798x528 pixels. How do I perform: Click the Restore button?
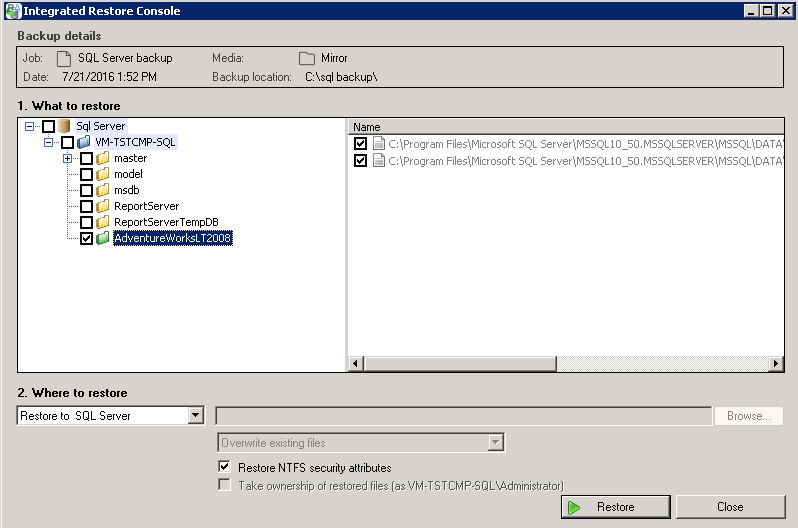[x=616, y=507]
